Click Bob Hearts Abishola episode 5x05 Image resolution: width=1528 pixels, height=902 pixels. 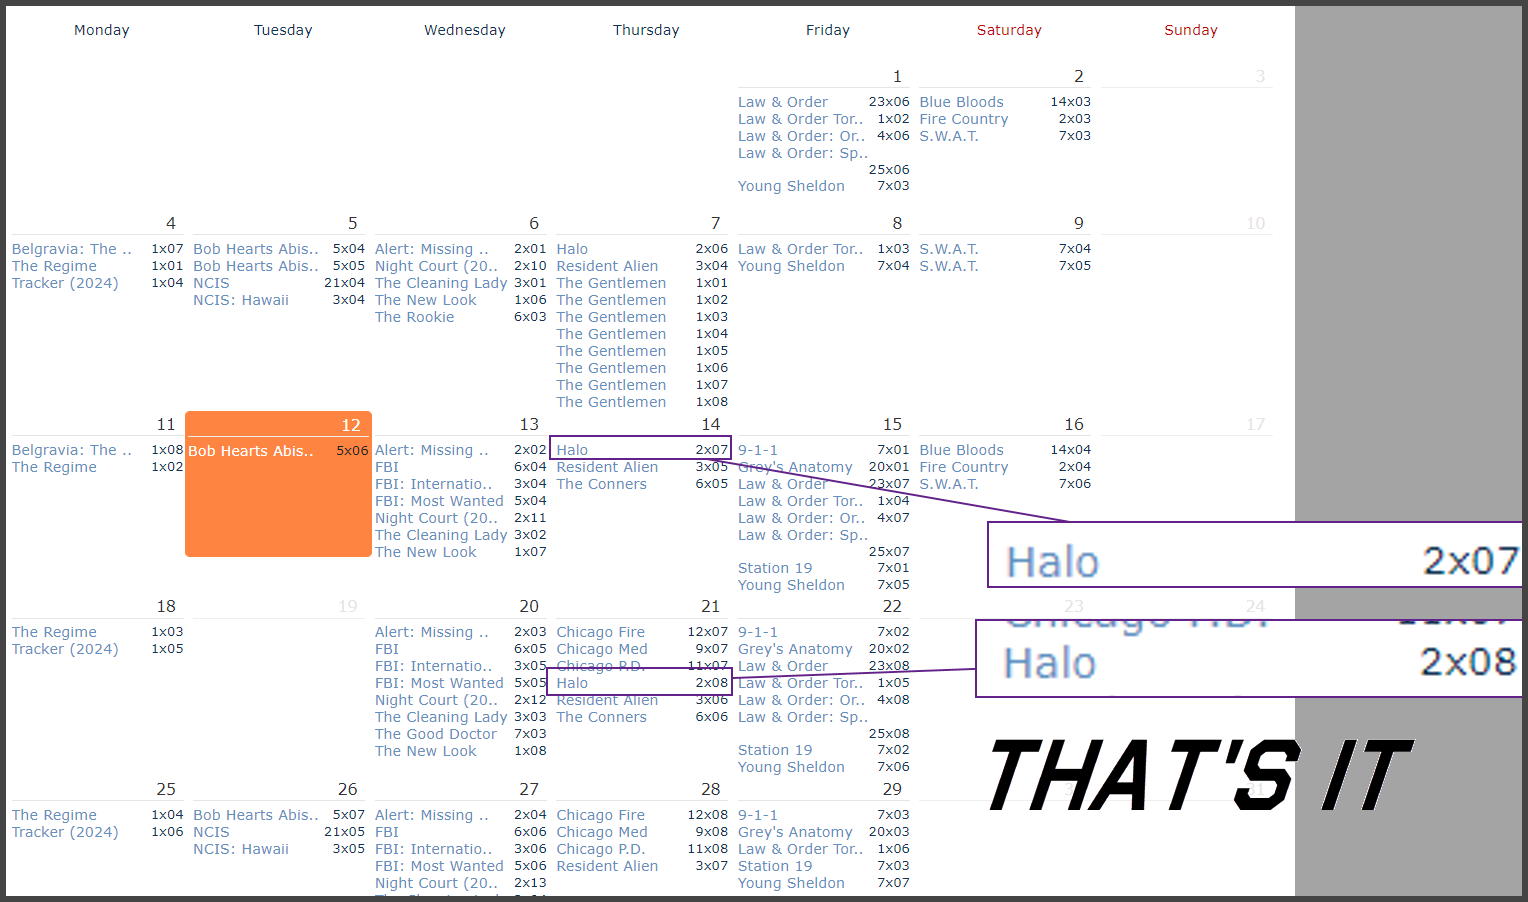[256, 266]
